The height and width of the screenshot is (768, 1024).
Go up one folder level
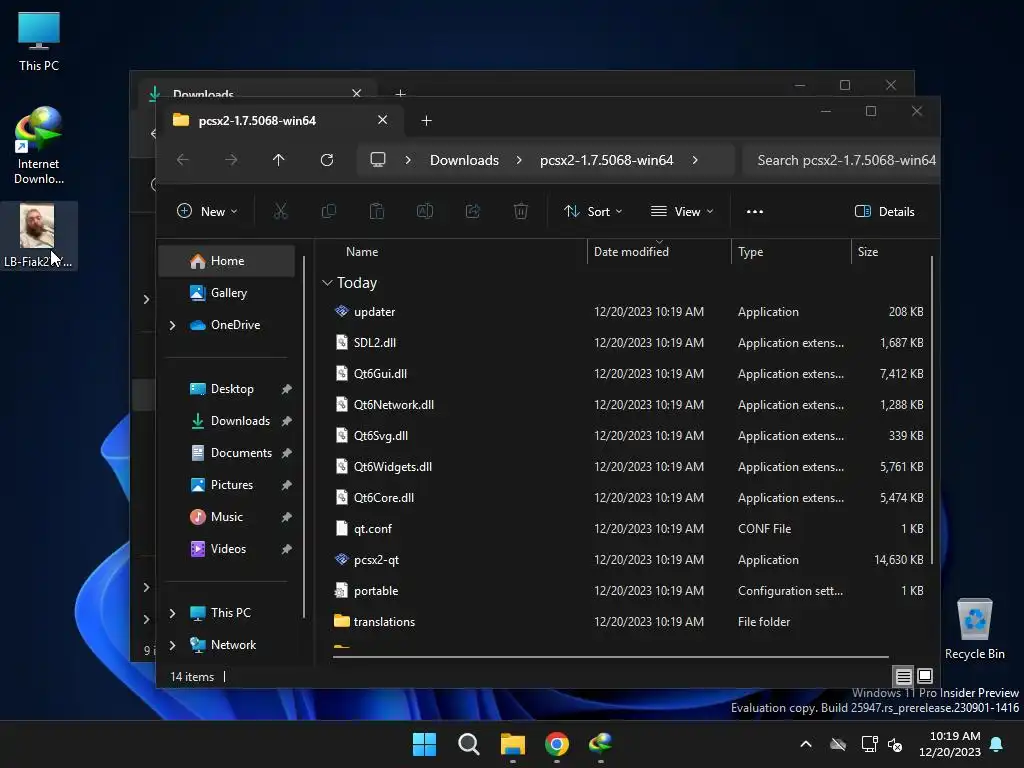(279, 160)
